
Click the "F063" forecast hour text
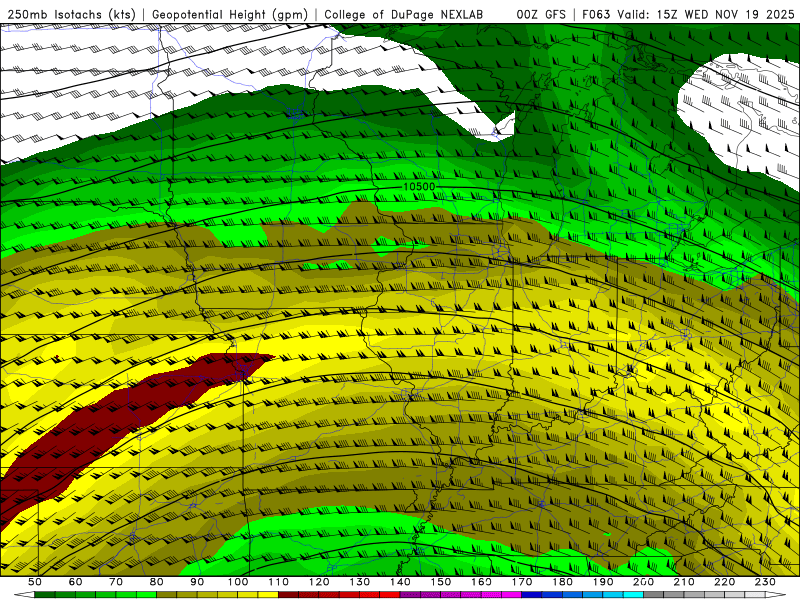(596, 15)
